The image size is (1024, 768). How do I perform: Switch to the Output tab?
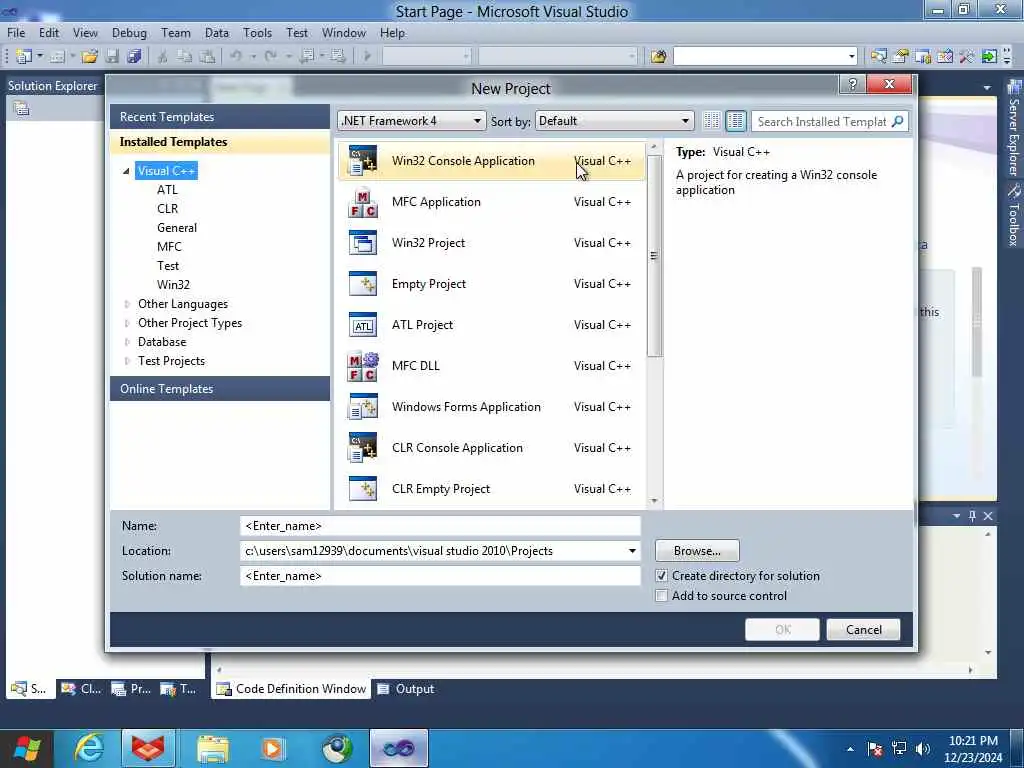click(406, 689)
